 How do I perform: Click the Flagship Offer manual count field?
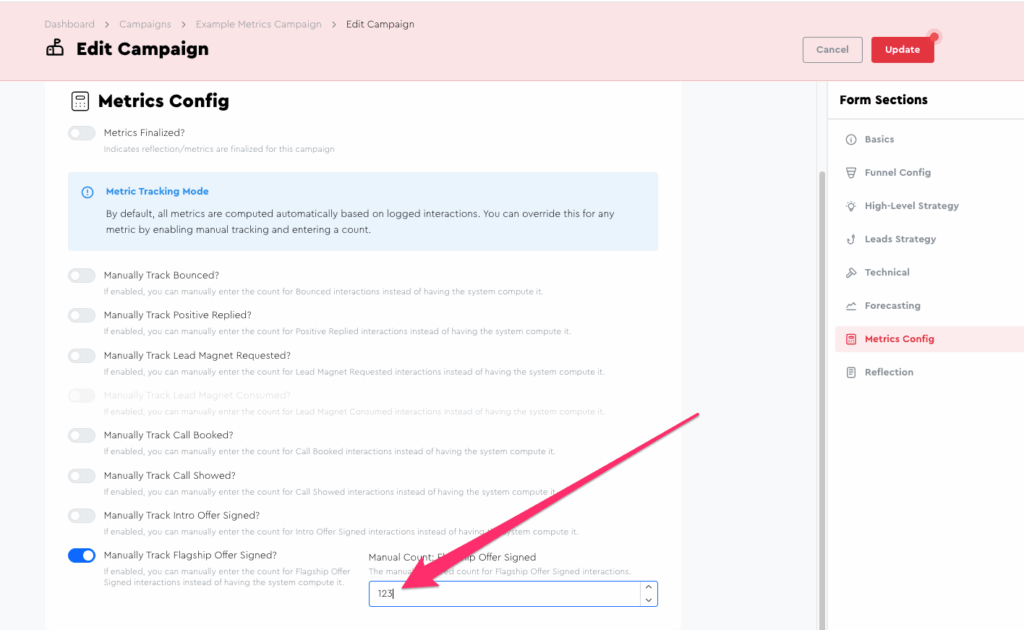pos(504,594)
